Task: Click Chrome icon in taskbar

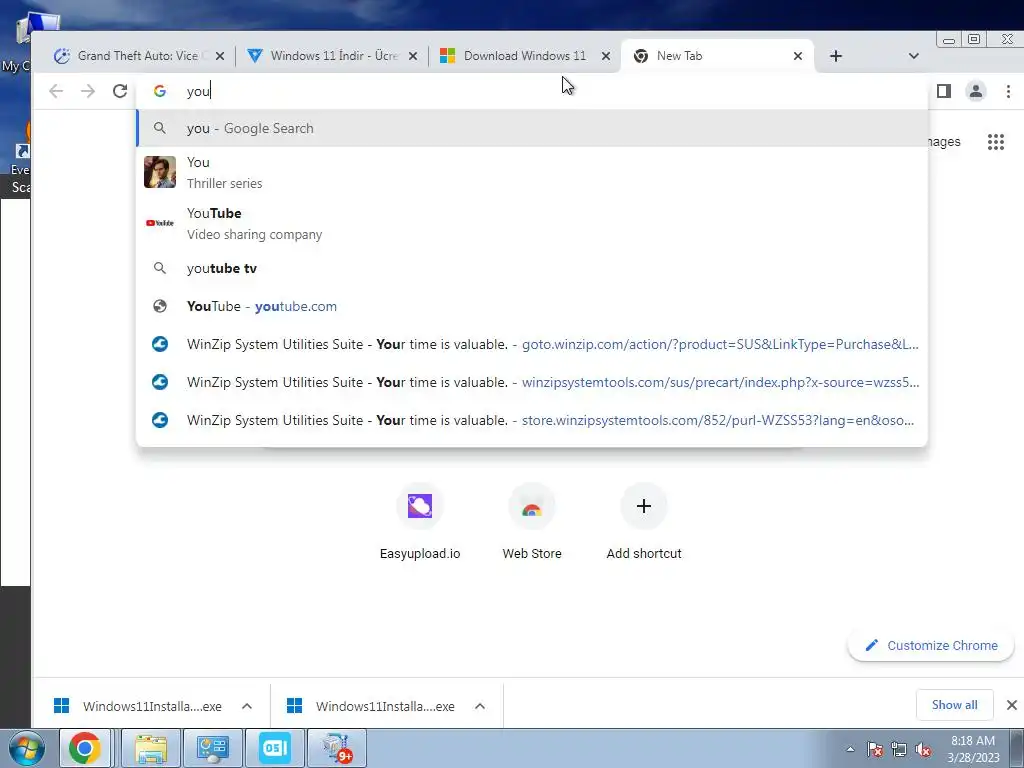Action: [85, 748]
